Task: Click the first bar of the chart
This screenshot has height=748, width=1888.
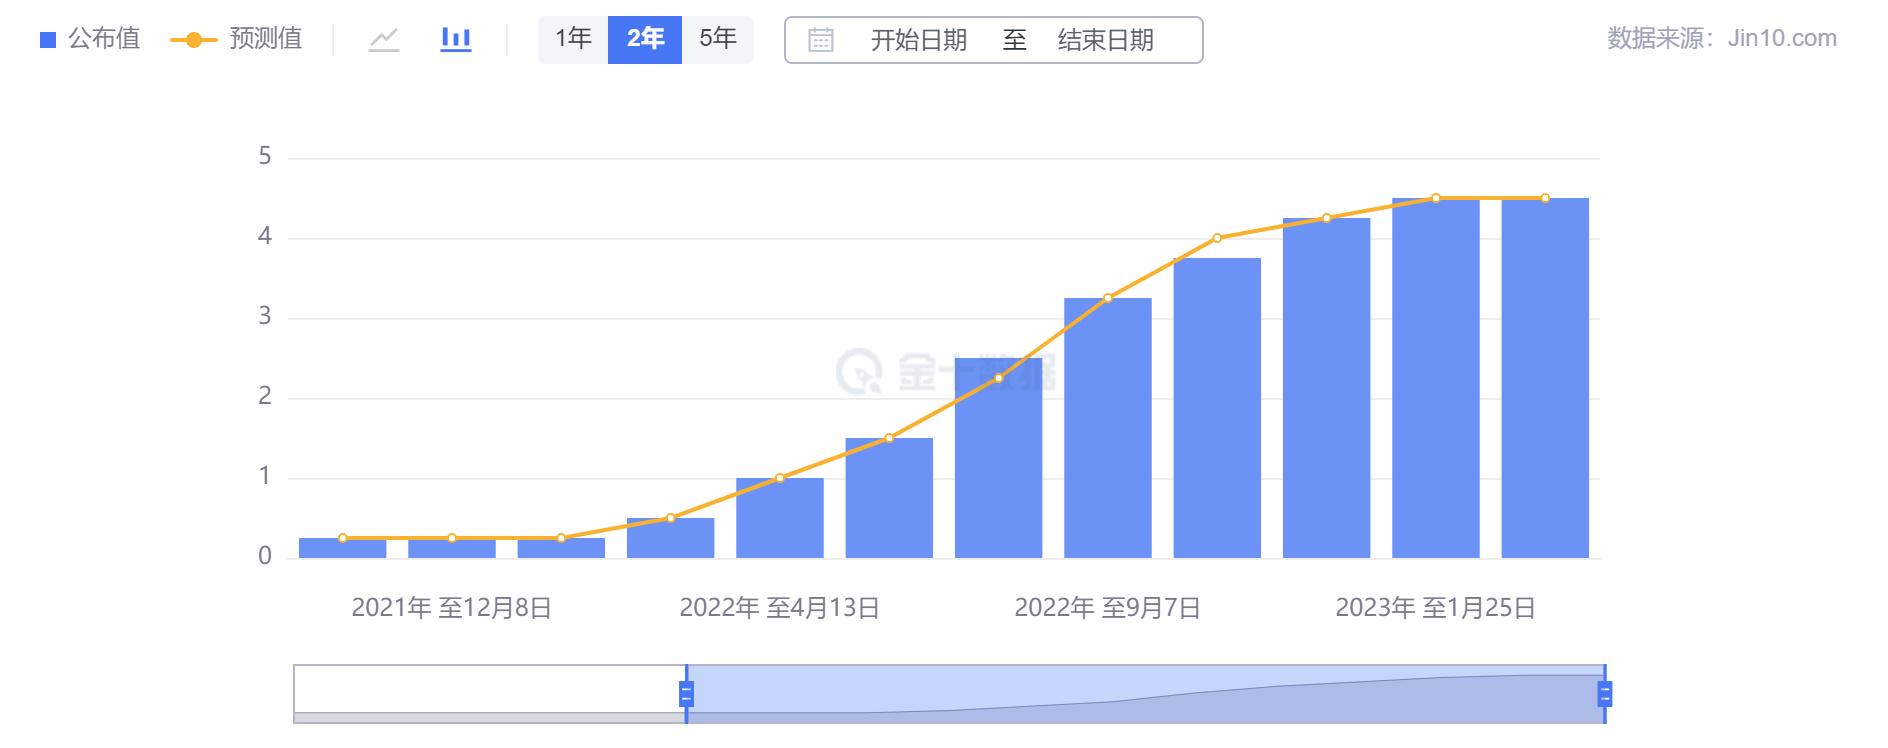Action: point(342,548)
